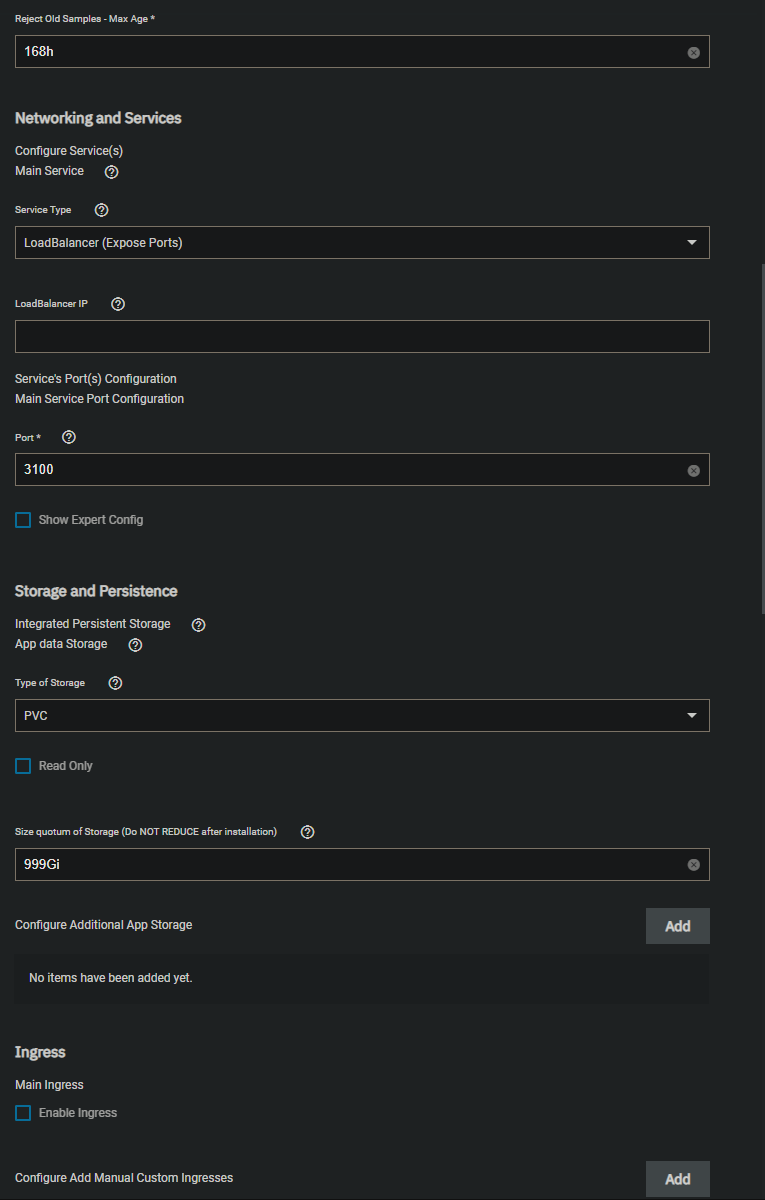Click the Port field help icon
This screenshot has width=765, height=1200.
pos(68,437)
